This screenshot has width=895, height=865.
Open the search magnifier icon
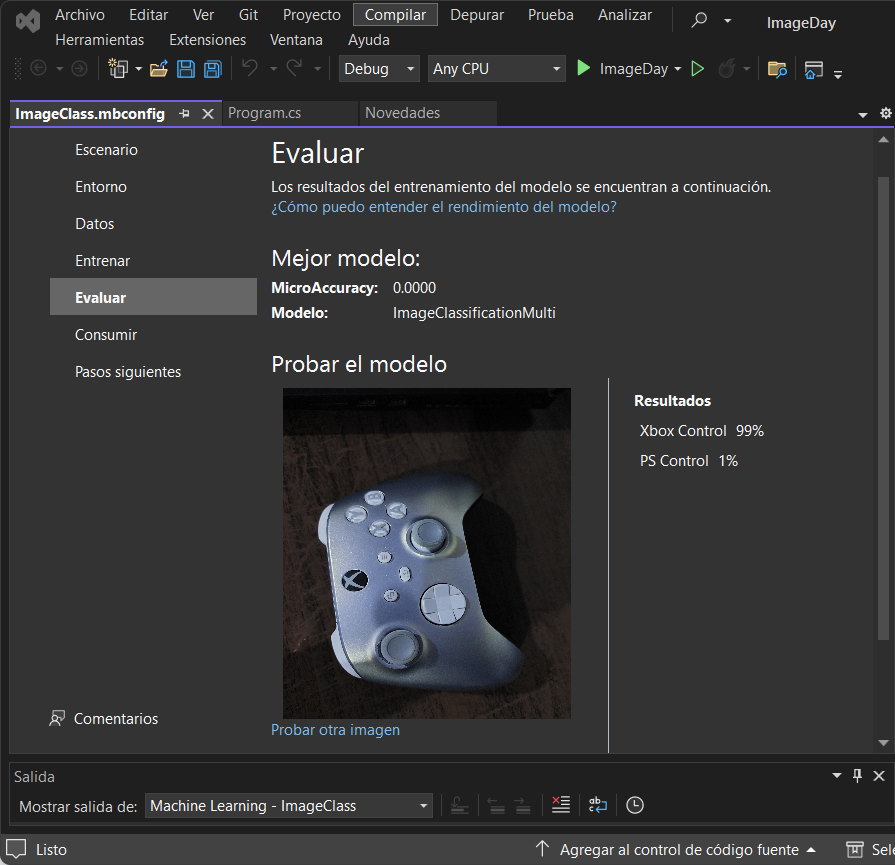[699, 21]
